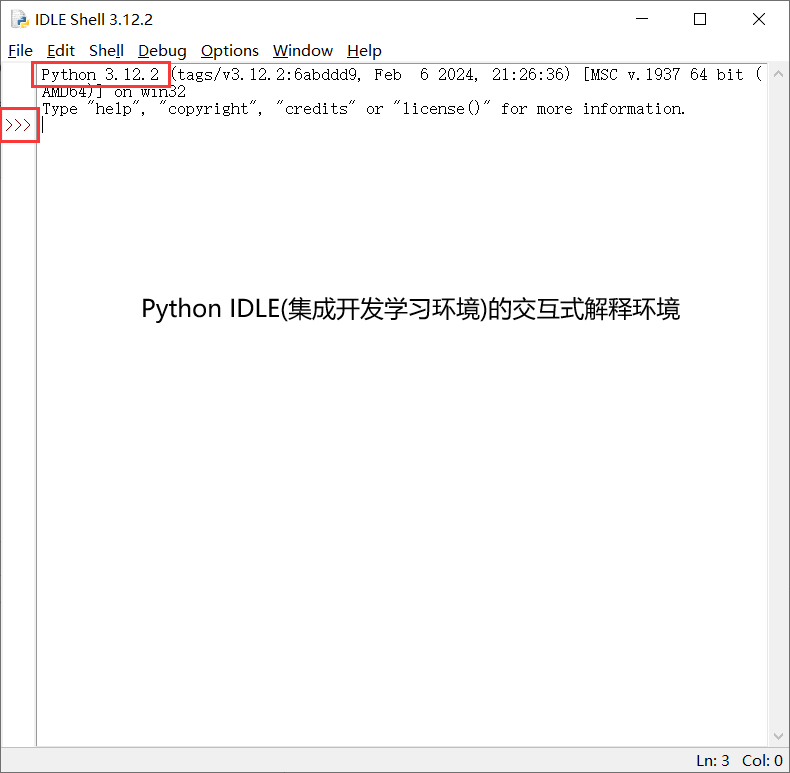Click the Ln: 3 status indicator
The width and height of the screenshot is (790, 773).
point(712,761)
